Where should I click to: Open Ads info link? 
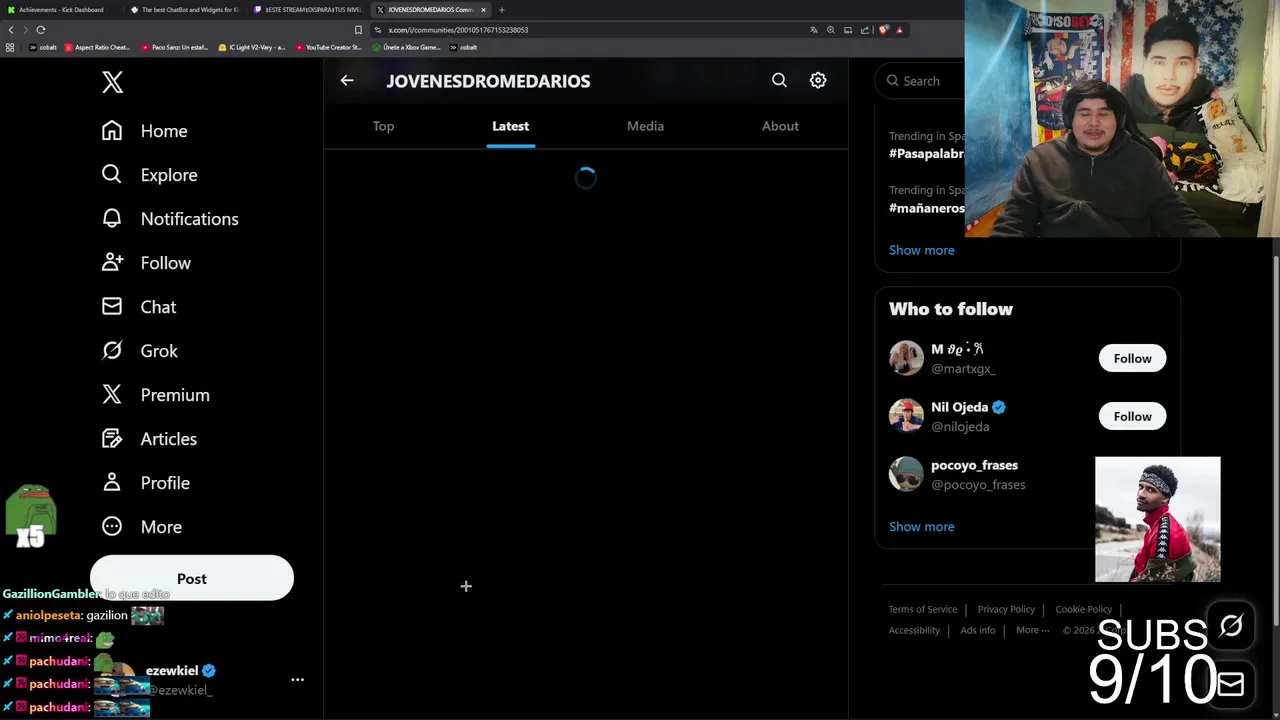coord(978,630)
